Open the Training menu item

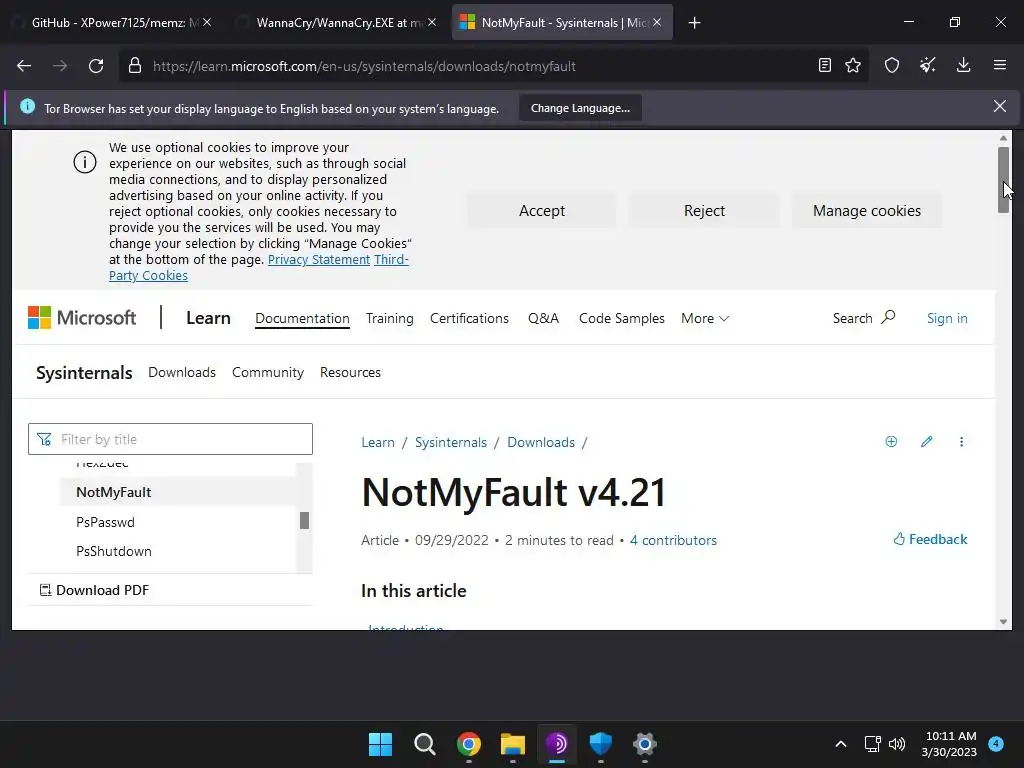pos(390,318)
